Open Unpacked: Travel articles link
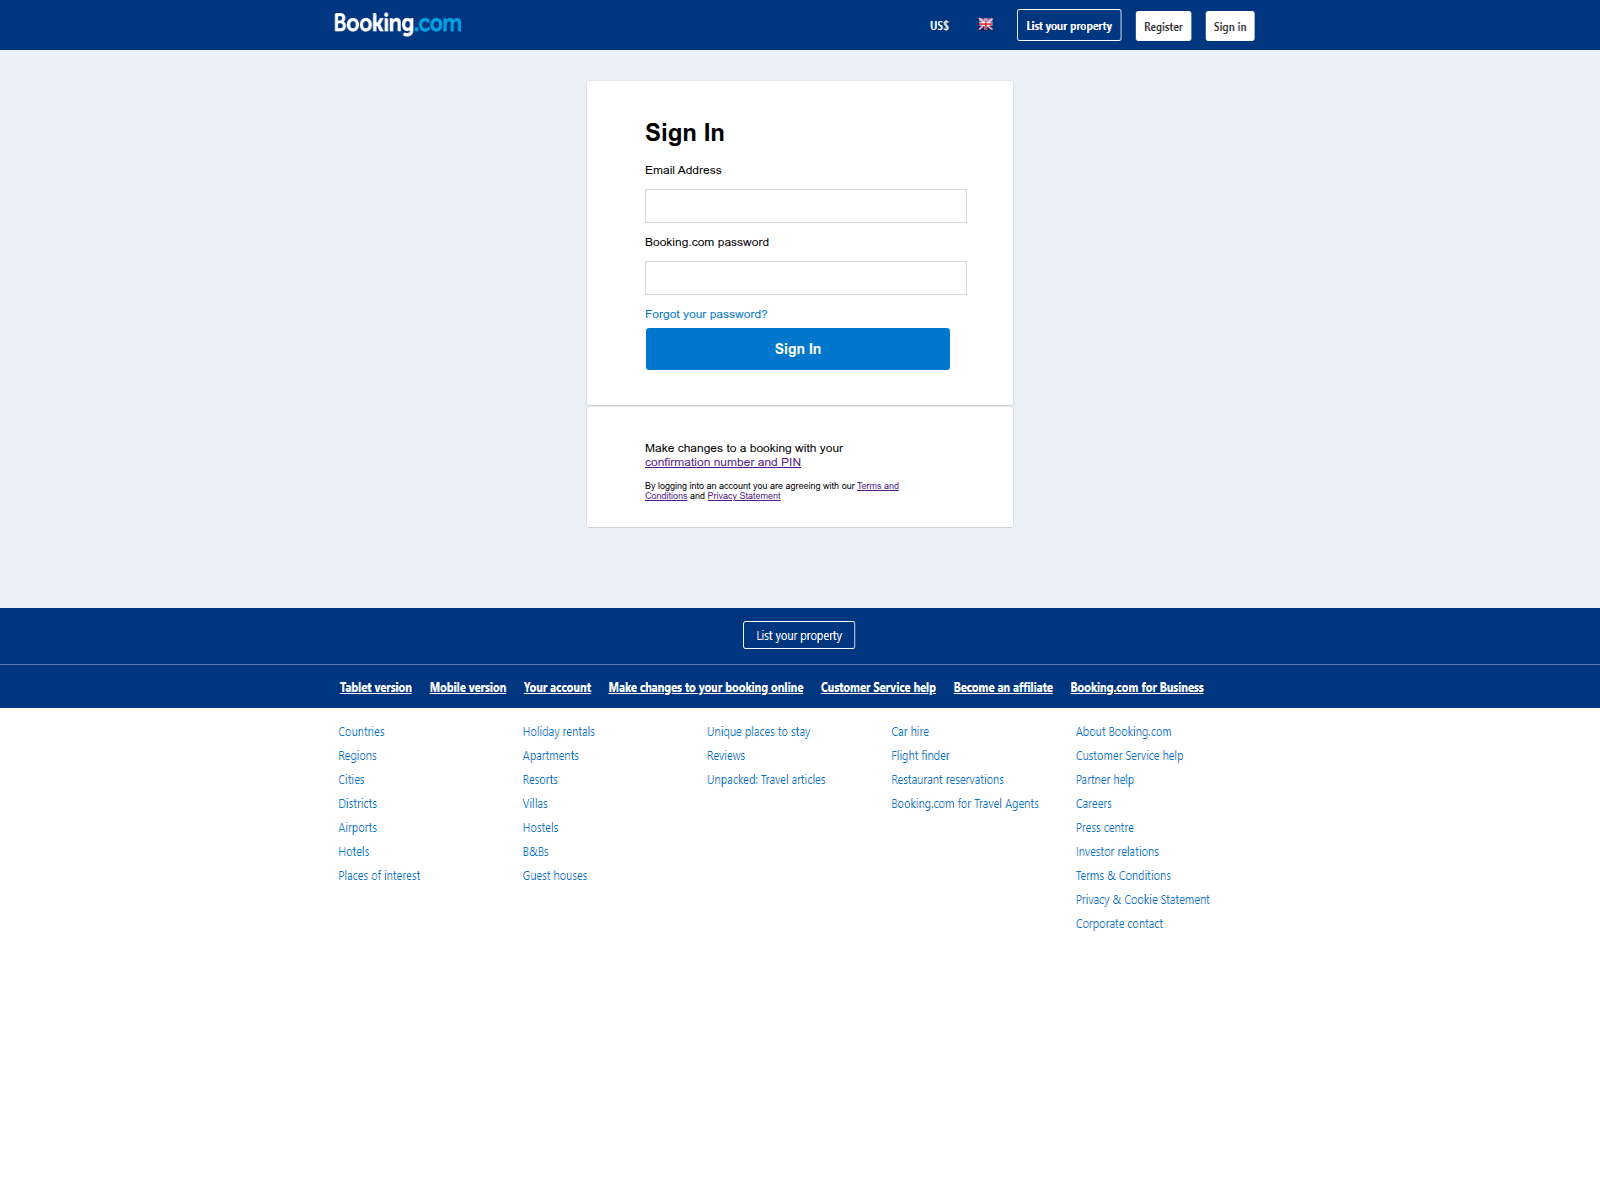 pyautogui.click(x=766, y=780)
